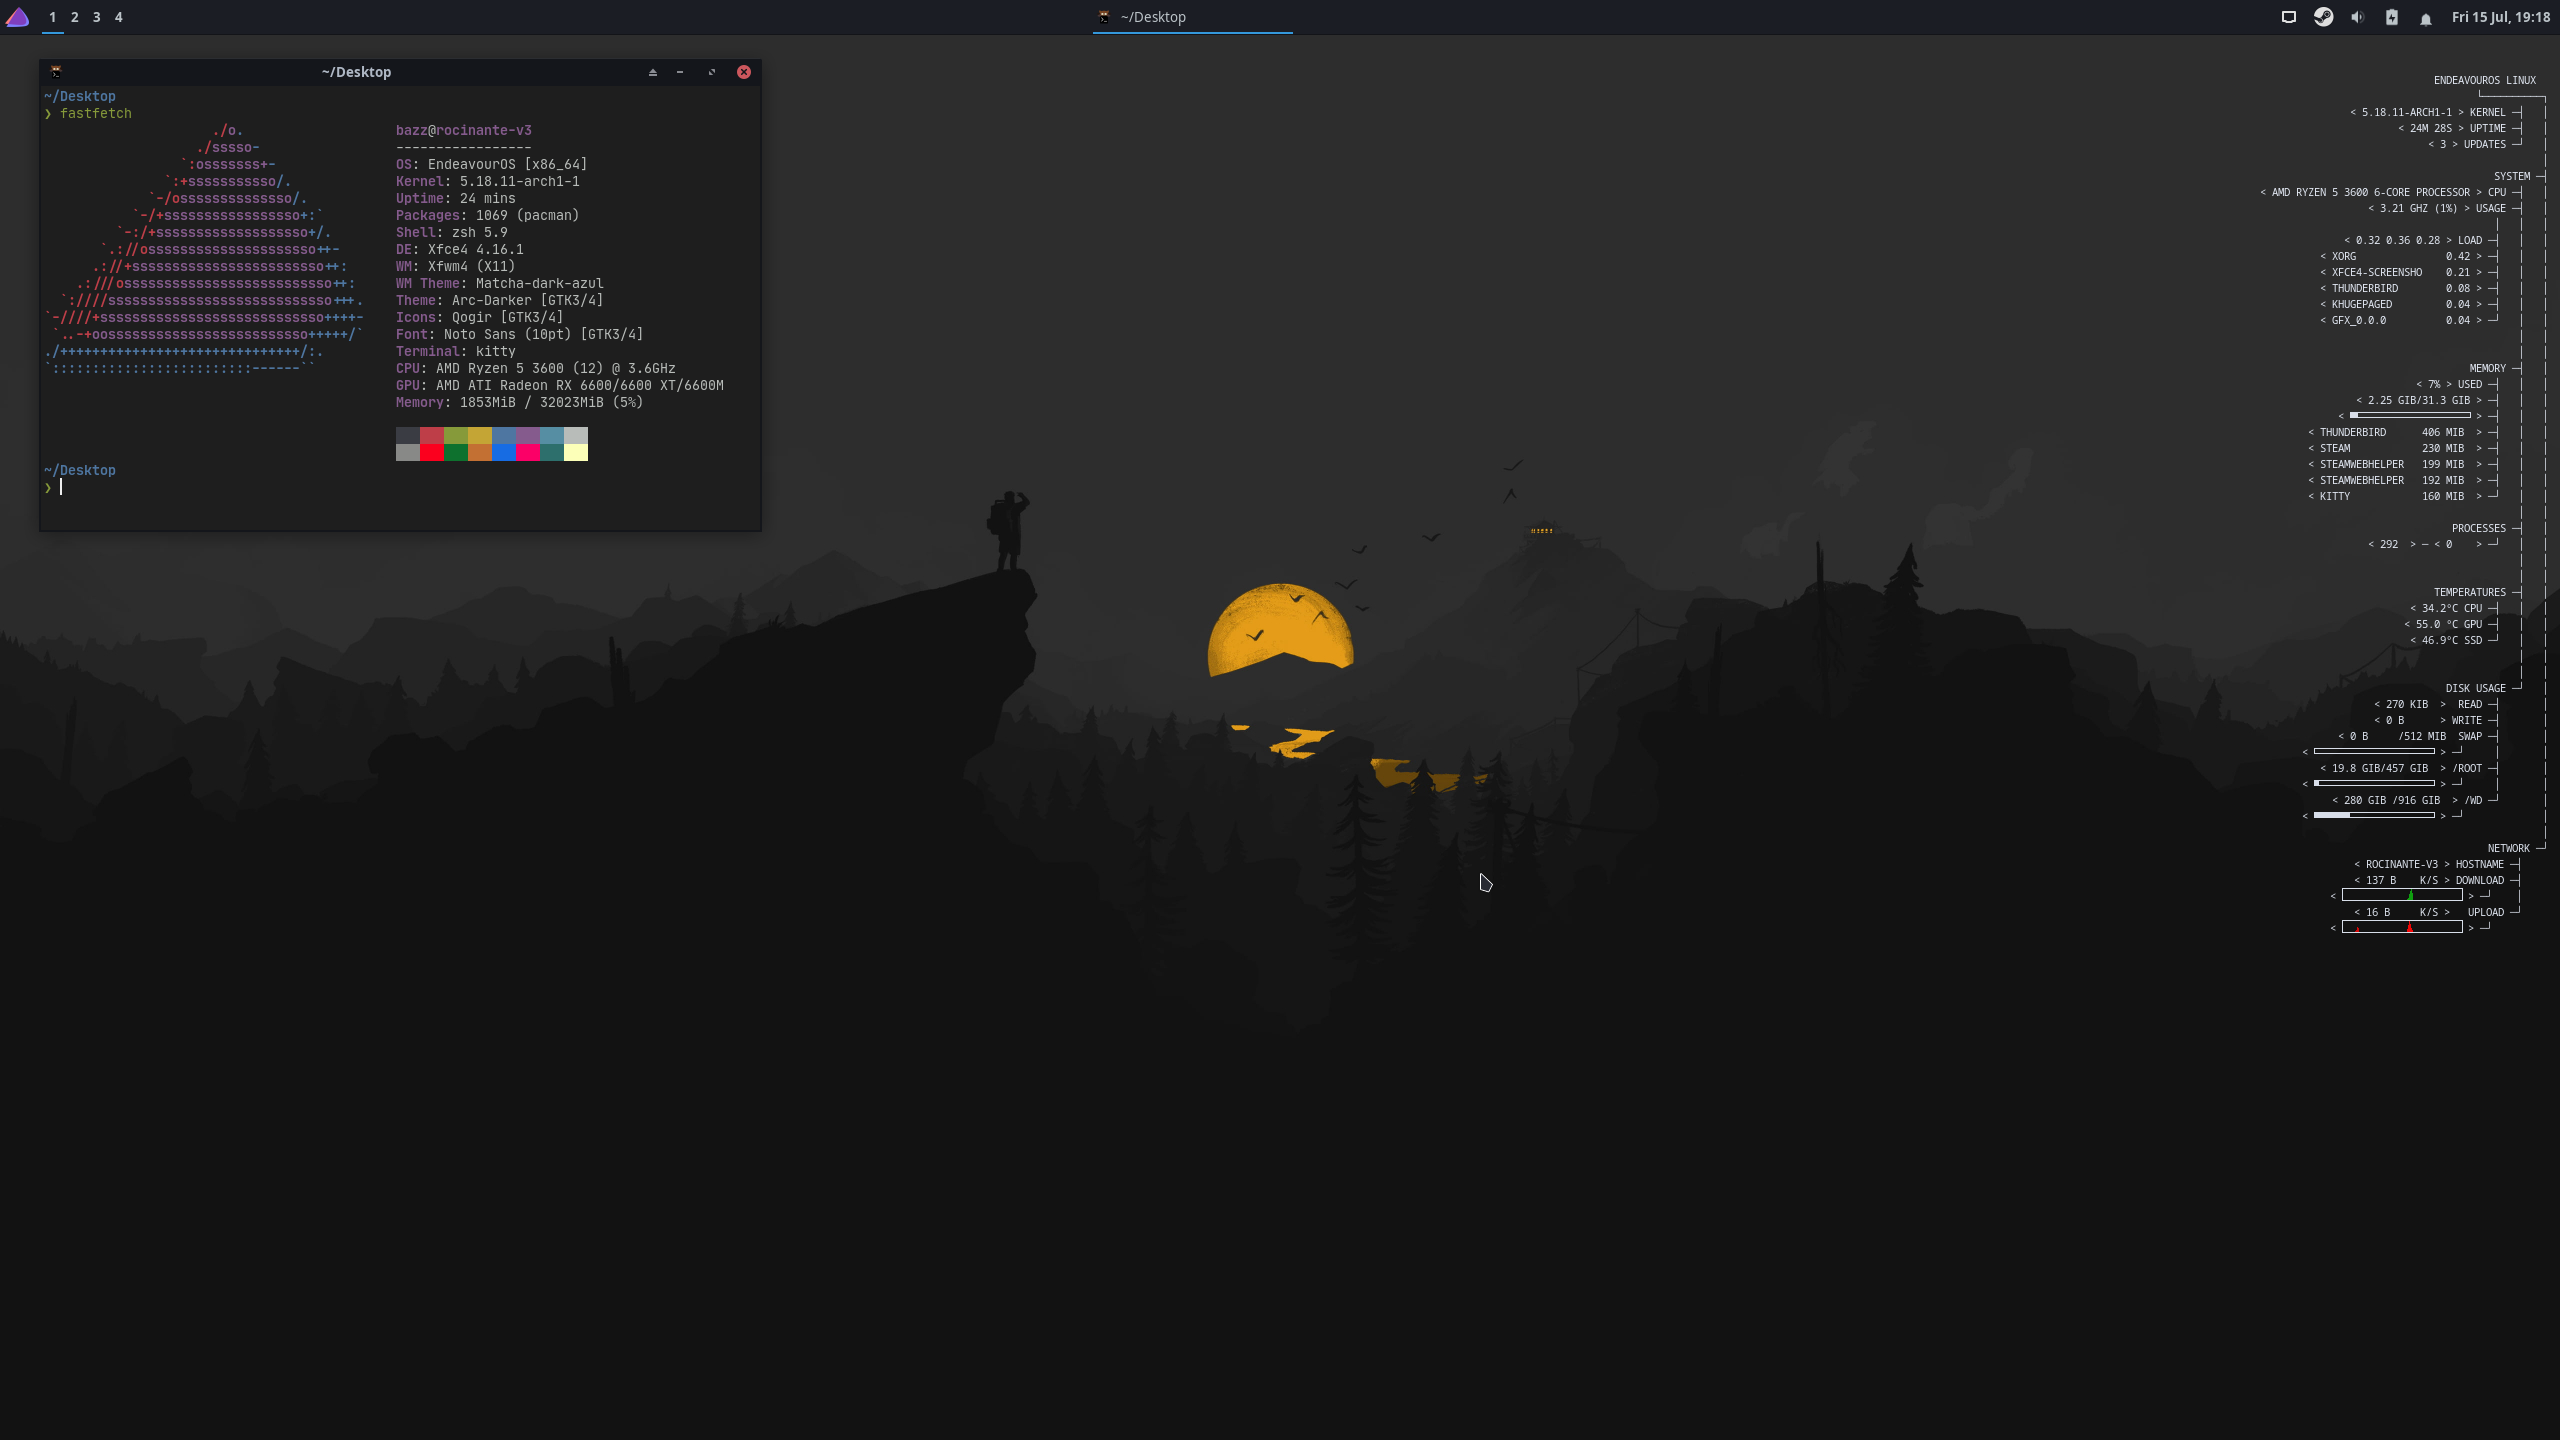
Task: Click the kitty icon in terminal titlebar
Action: coord(56,72)
